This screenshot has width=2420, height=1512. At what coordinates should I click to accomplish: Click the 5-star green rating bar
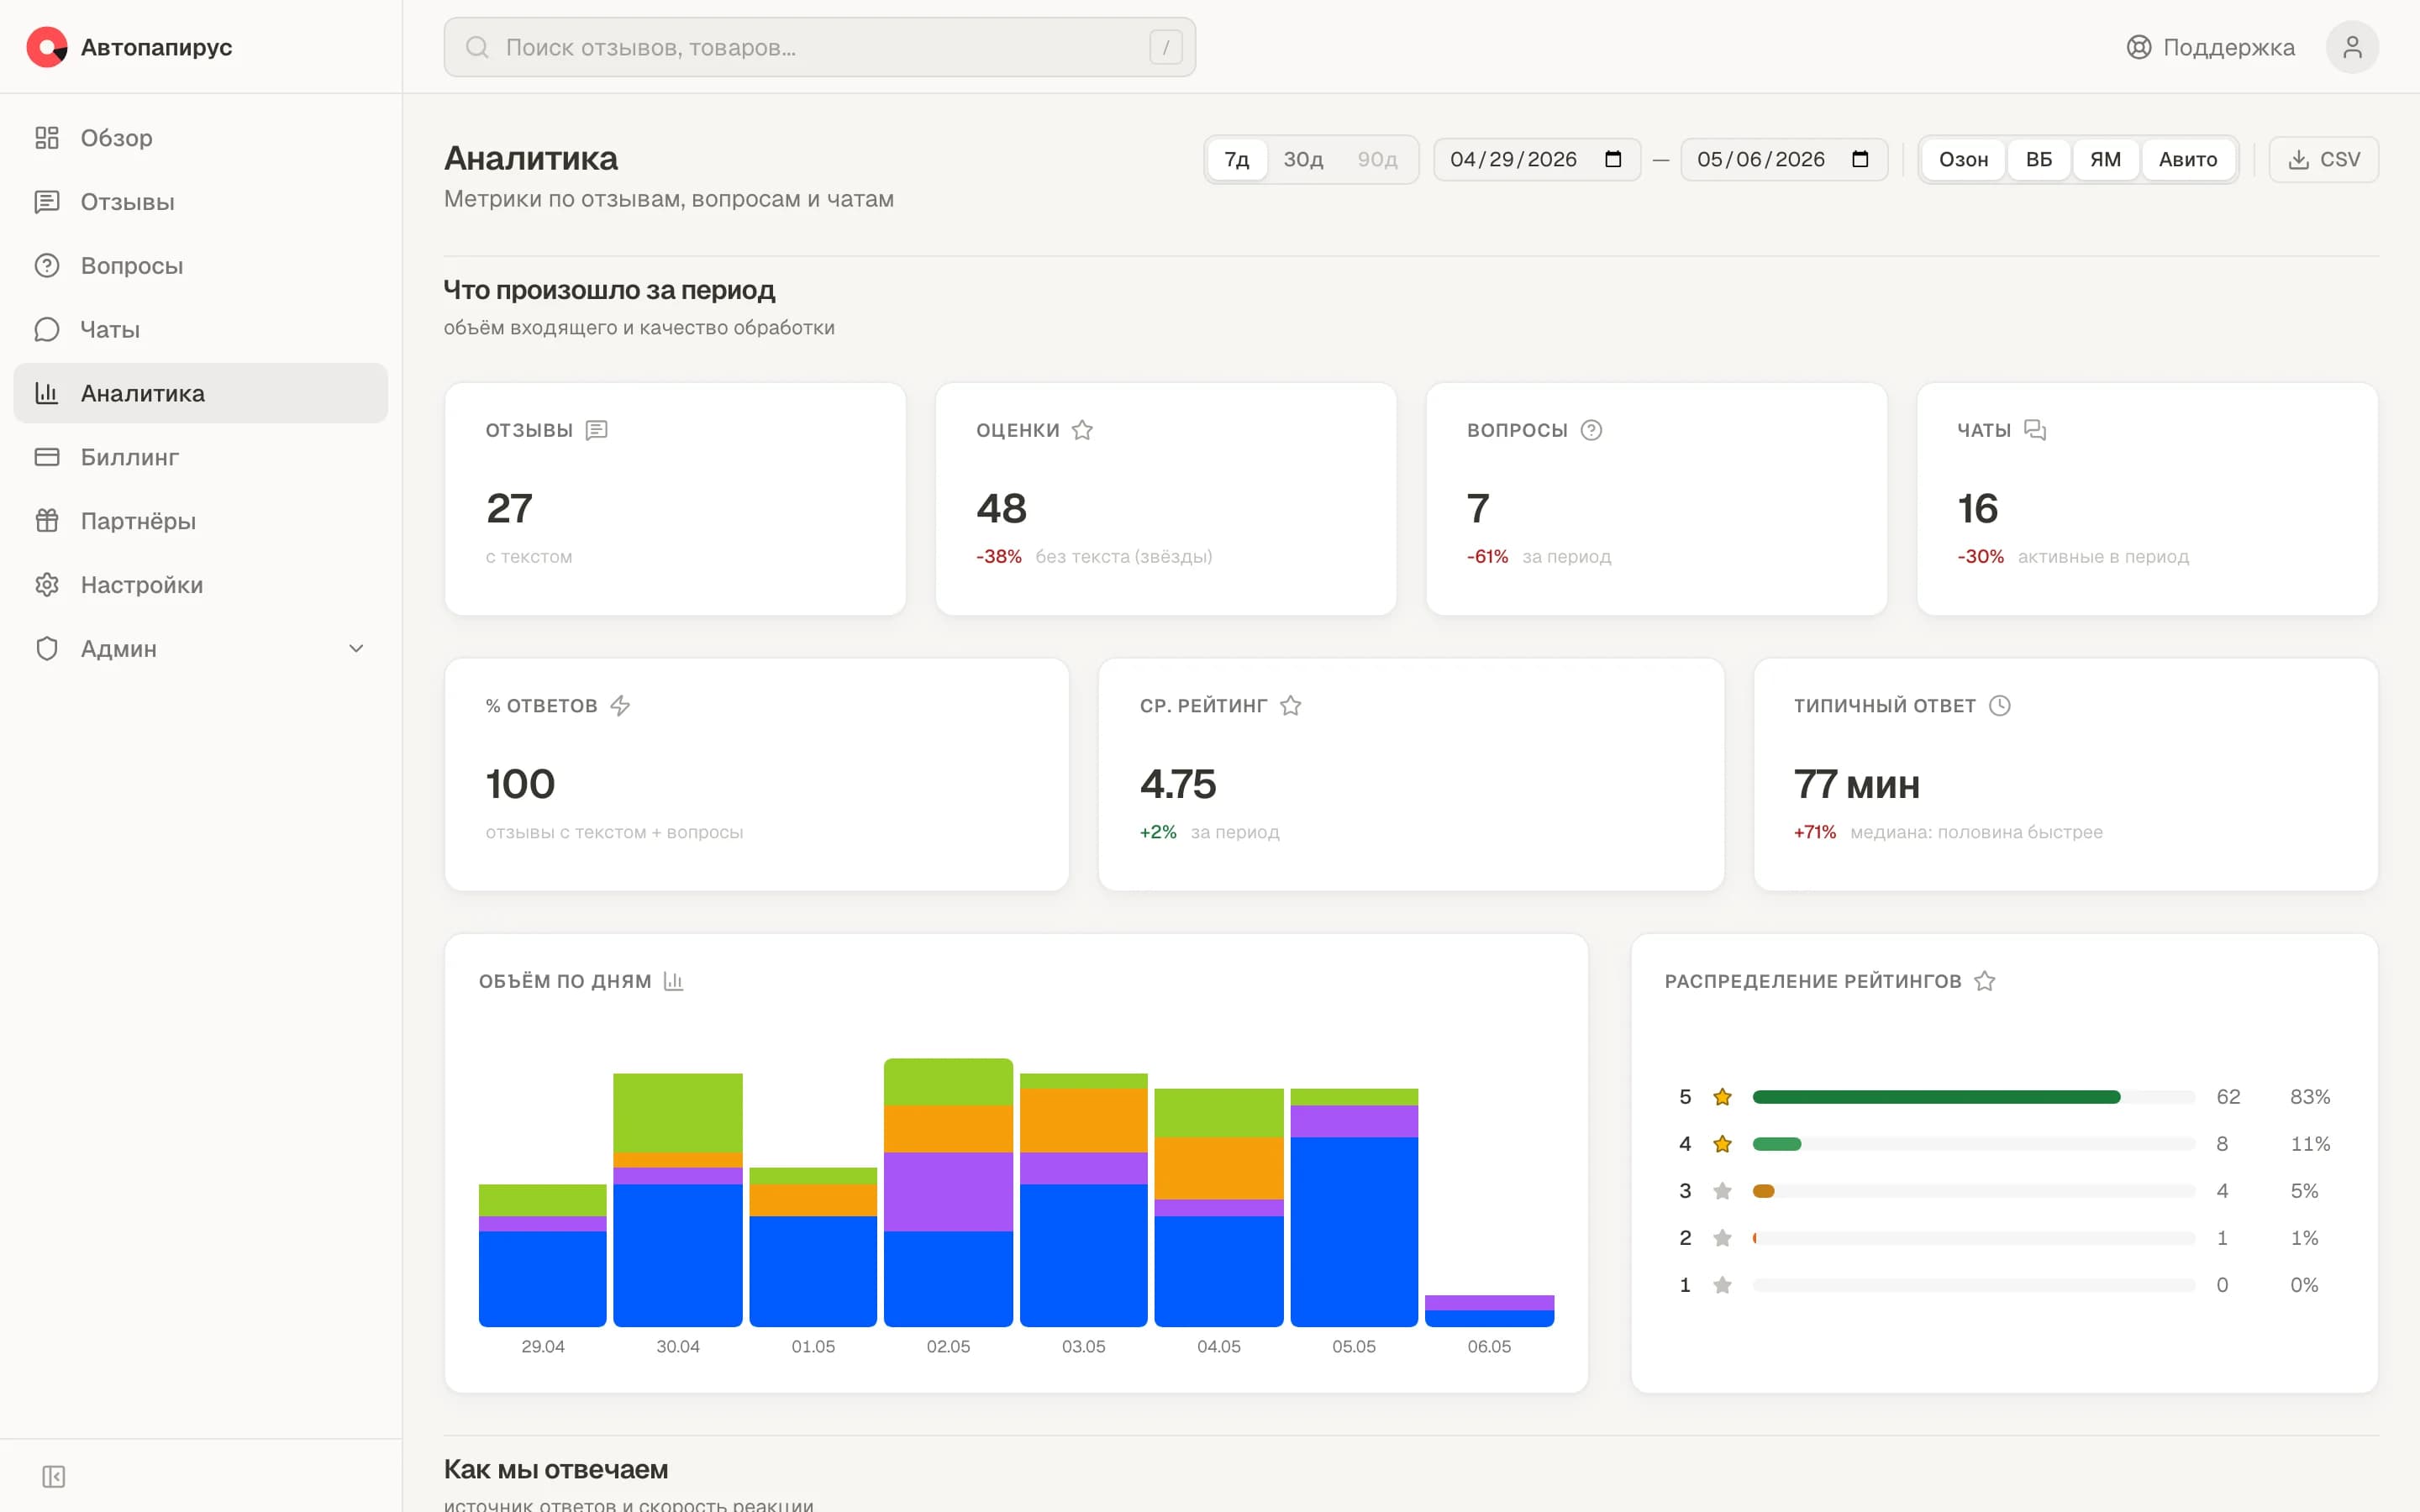(1936, 1097)
